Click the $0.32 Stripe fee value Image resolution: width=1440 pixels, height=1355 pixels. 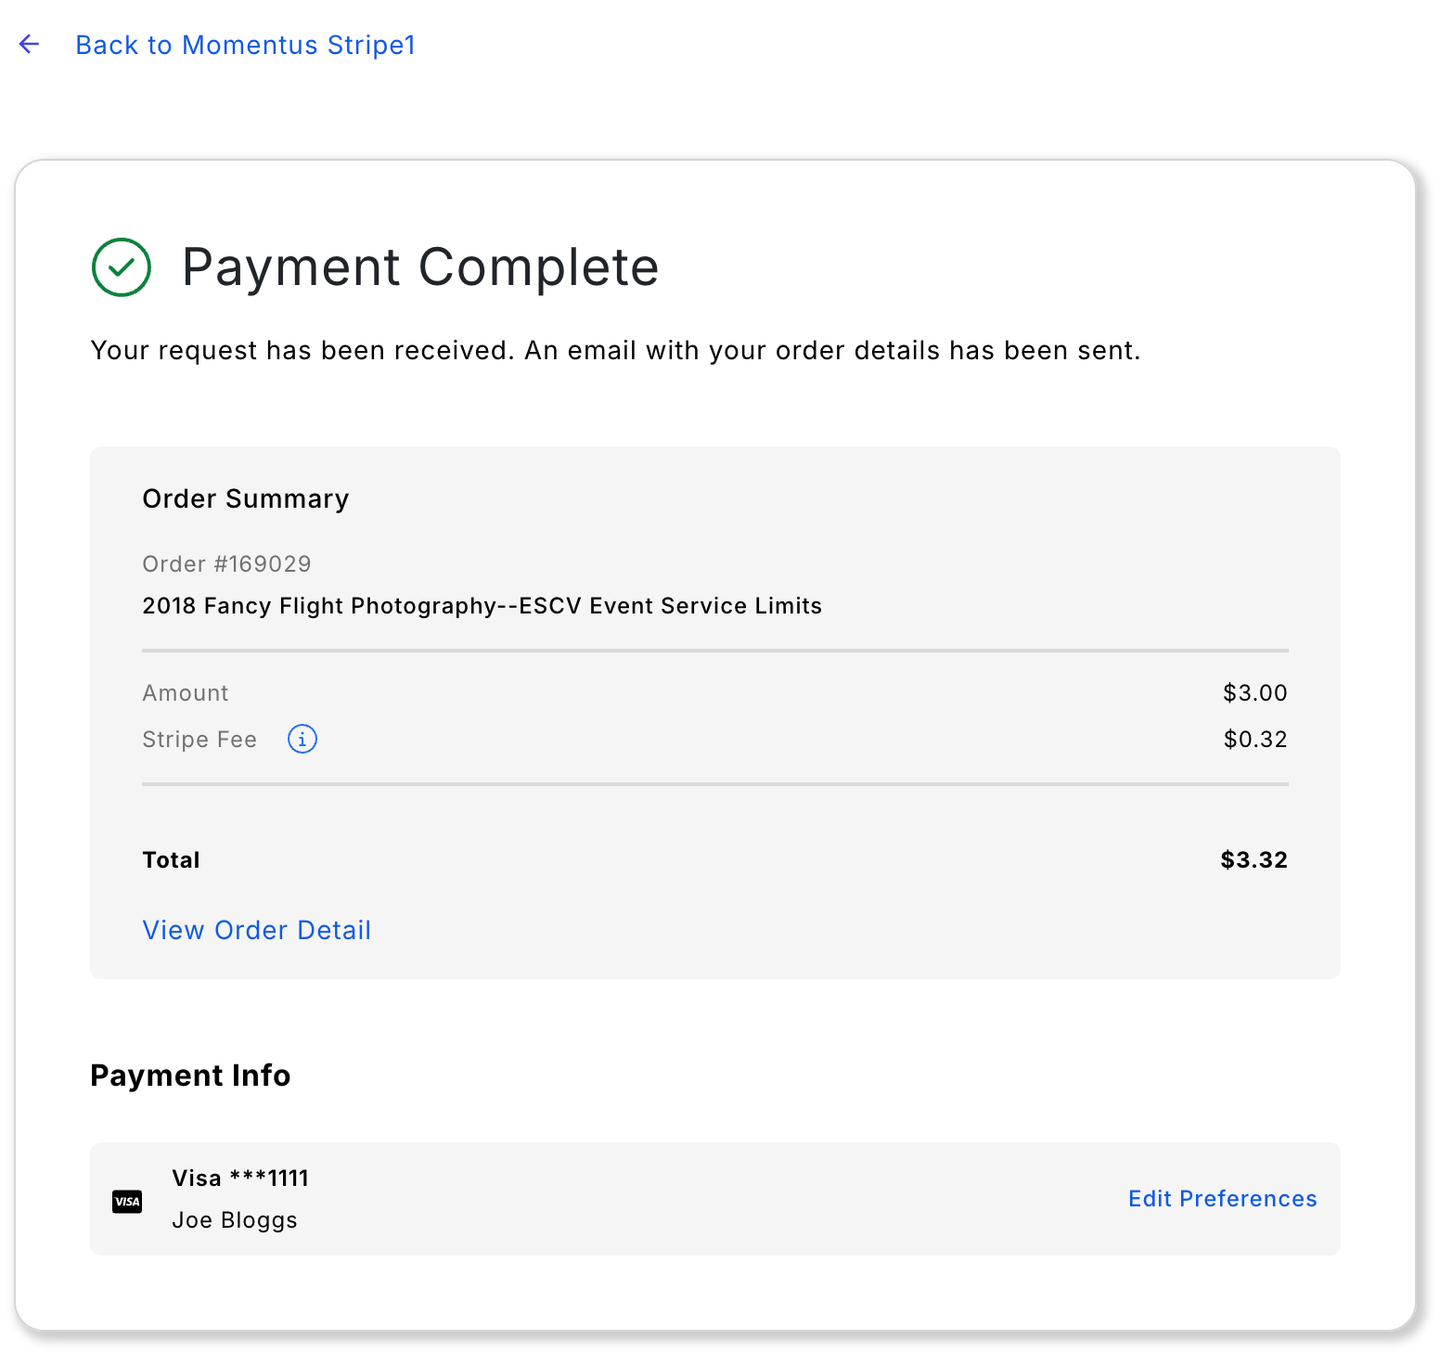click(1255, 739)
